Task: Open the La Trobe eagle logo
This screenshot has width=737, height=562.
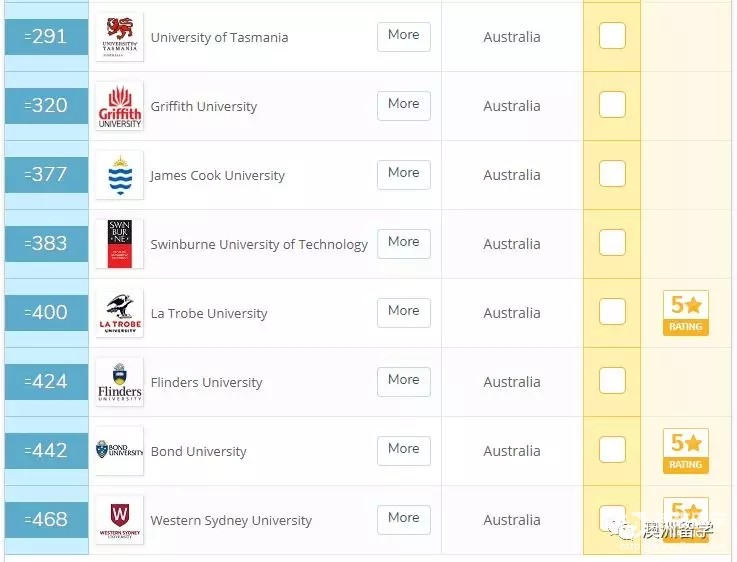Action: [x=119, y=313]
